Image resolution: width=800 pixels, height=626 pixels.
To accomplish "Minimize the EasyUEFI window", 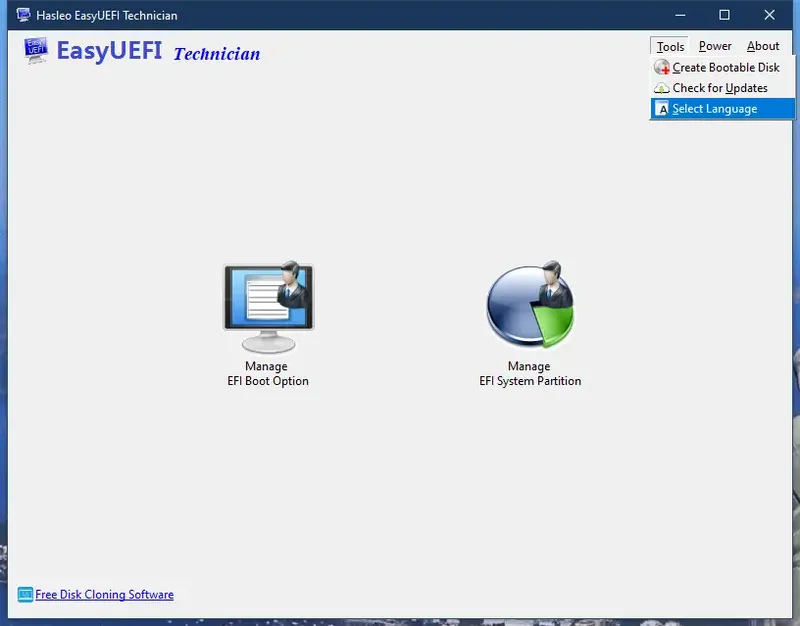I will (x=680, y=15).
